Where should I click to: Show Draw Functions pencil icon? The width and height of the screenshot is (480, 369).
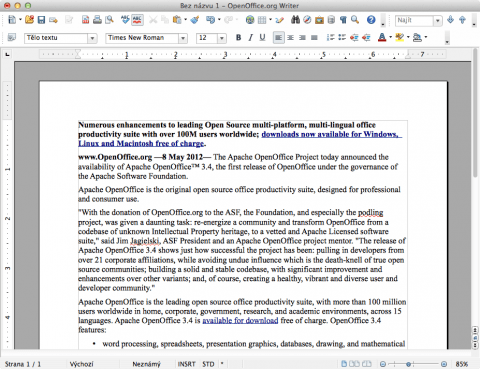point(280,20)
